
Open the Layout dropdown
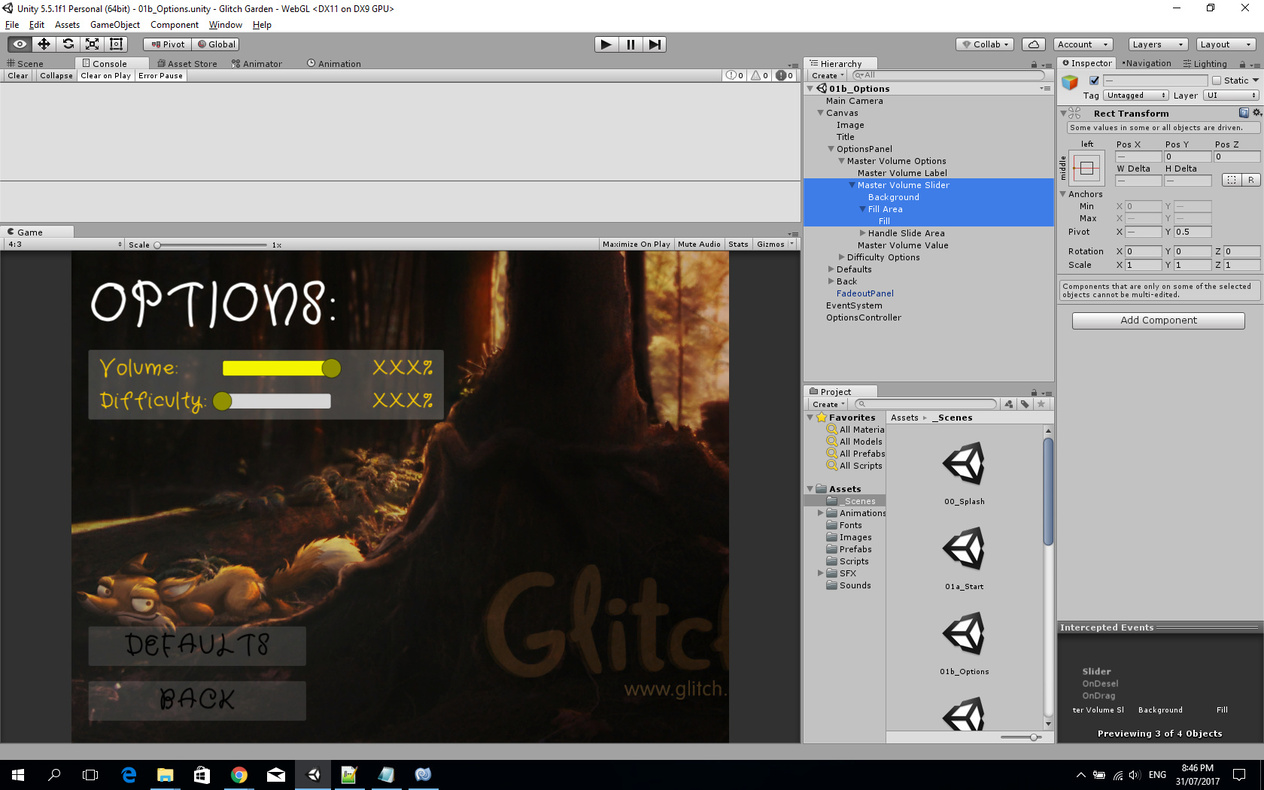(x=1225, y=44)
